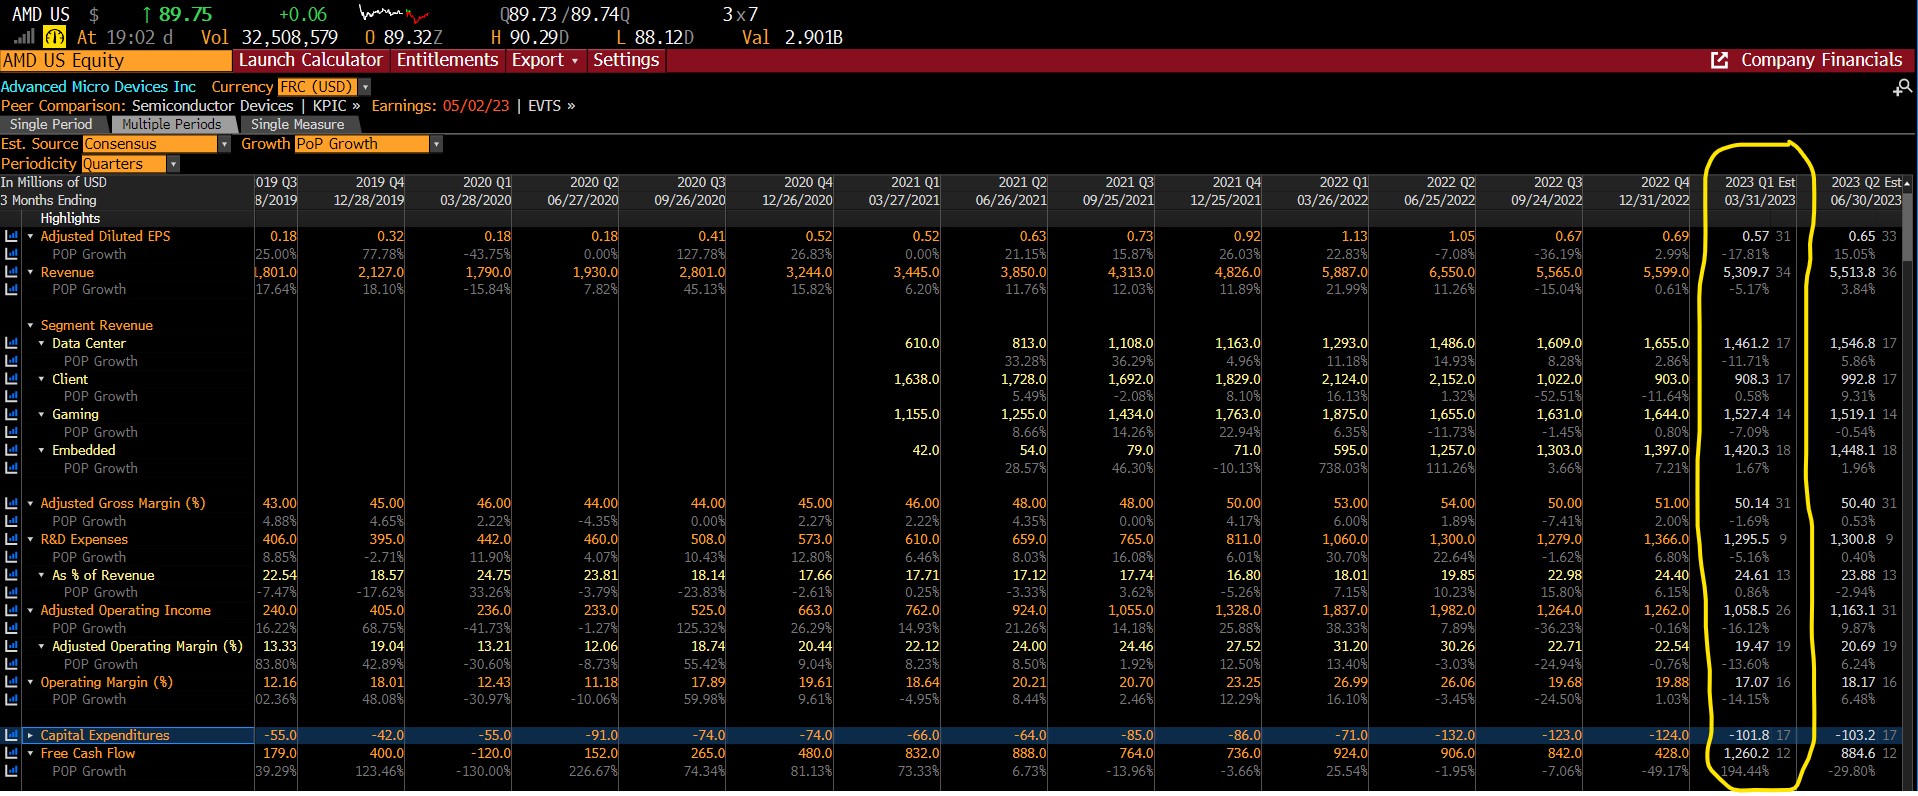Screen dimensions: 1918x796
Task: Open the Est. Source Consensus dropdown
Action: (224, 144)
